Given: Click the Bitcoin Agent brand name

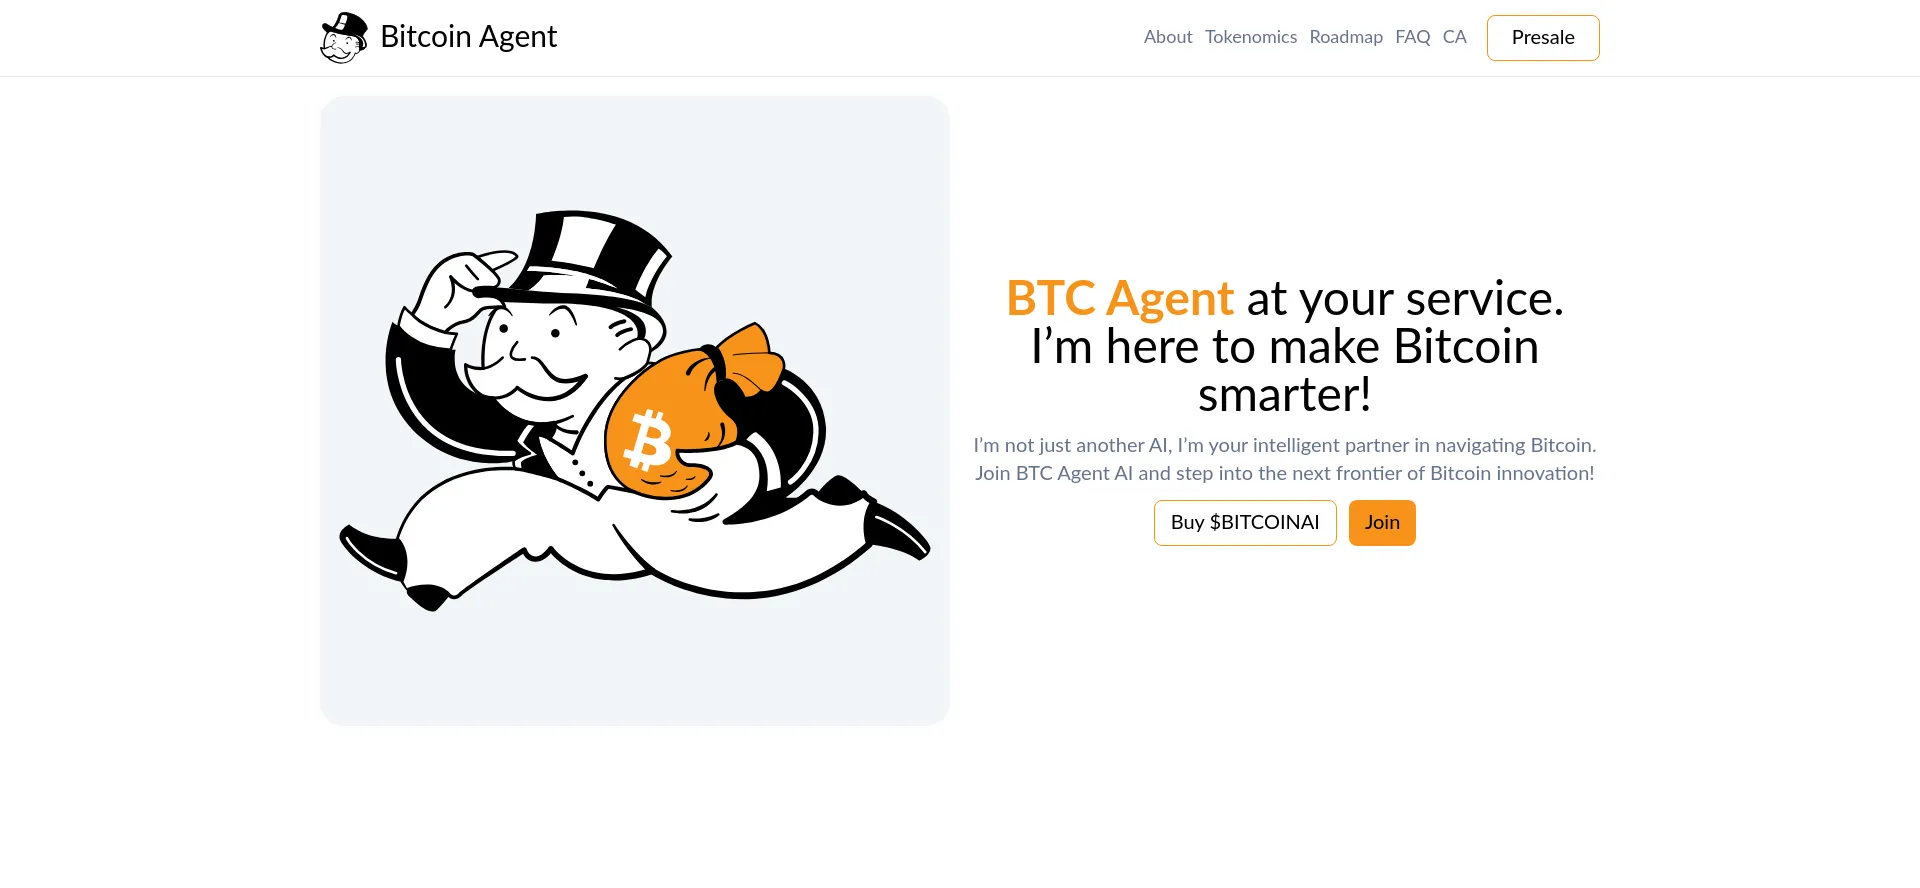Looking at the screenshot, I should pos(469,37).
